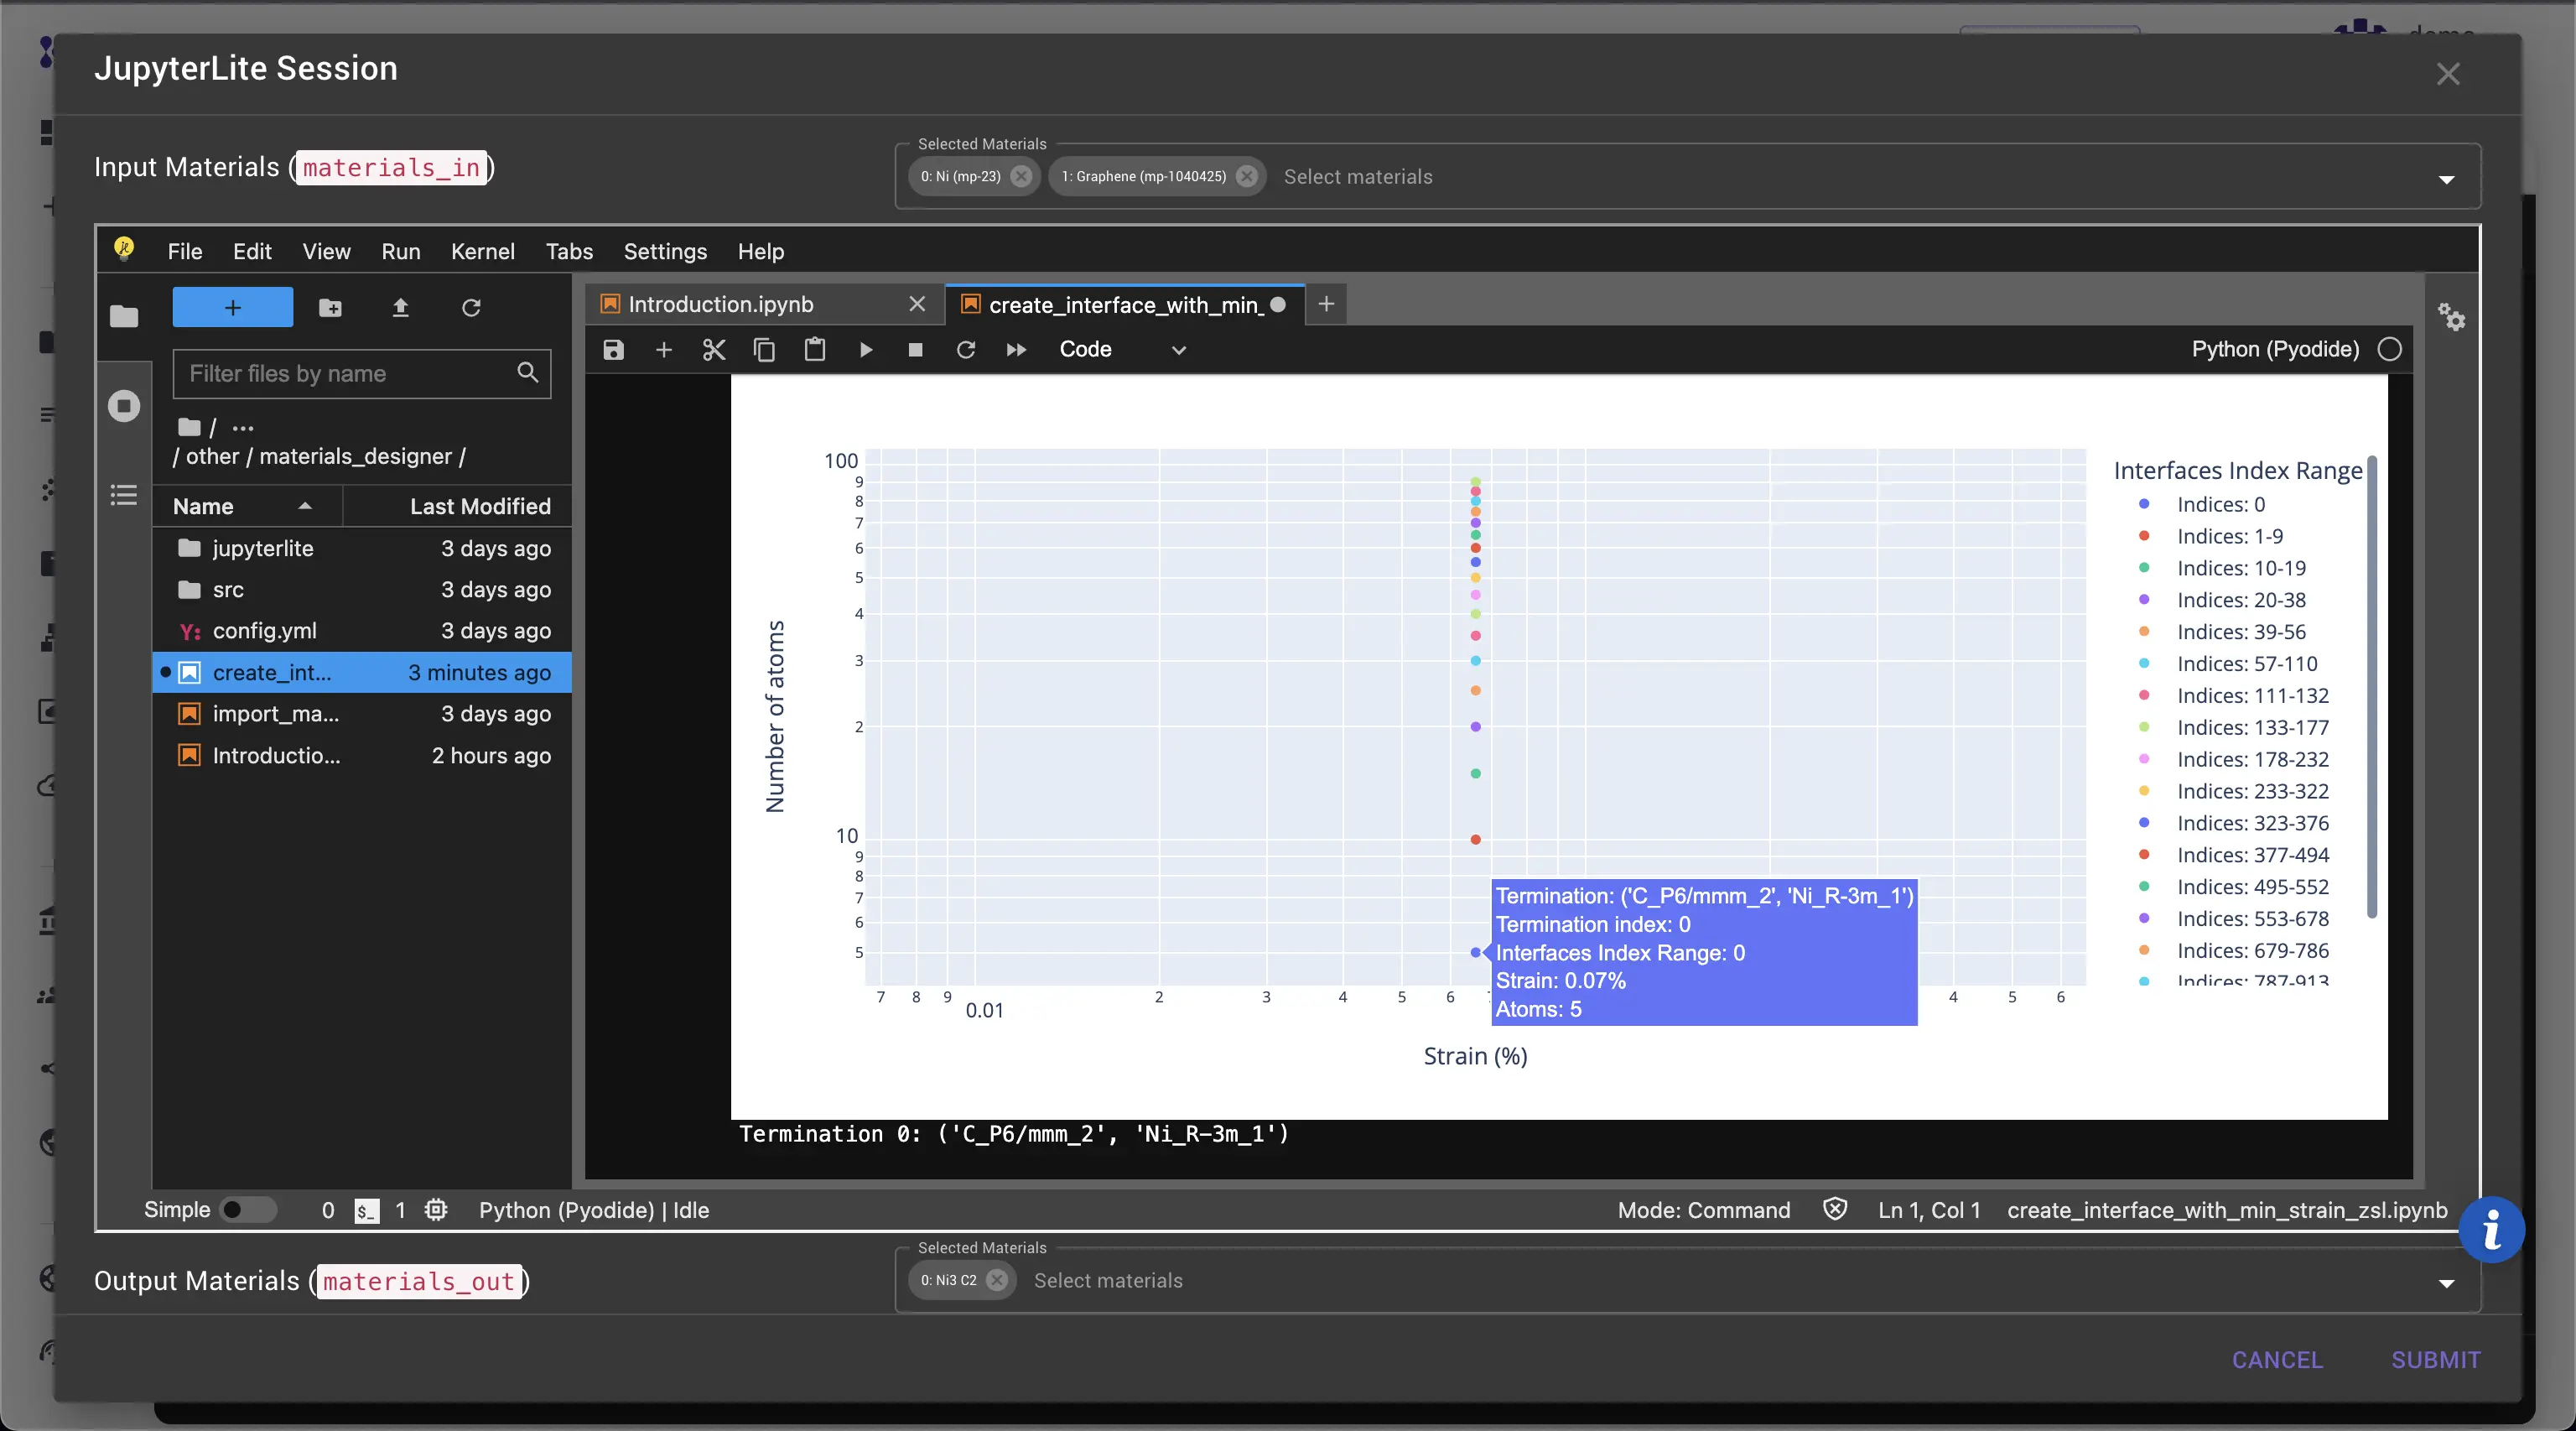Expand the Input Materials selection dropdown arrow
The width and height of the screenshot is (2576, 1431).
pyautogui.click(x=2445, y=180)
